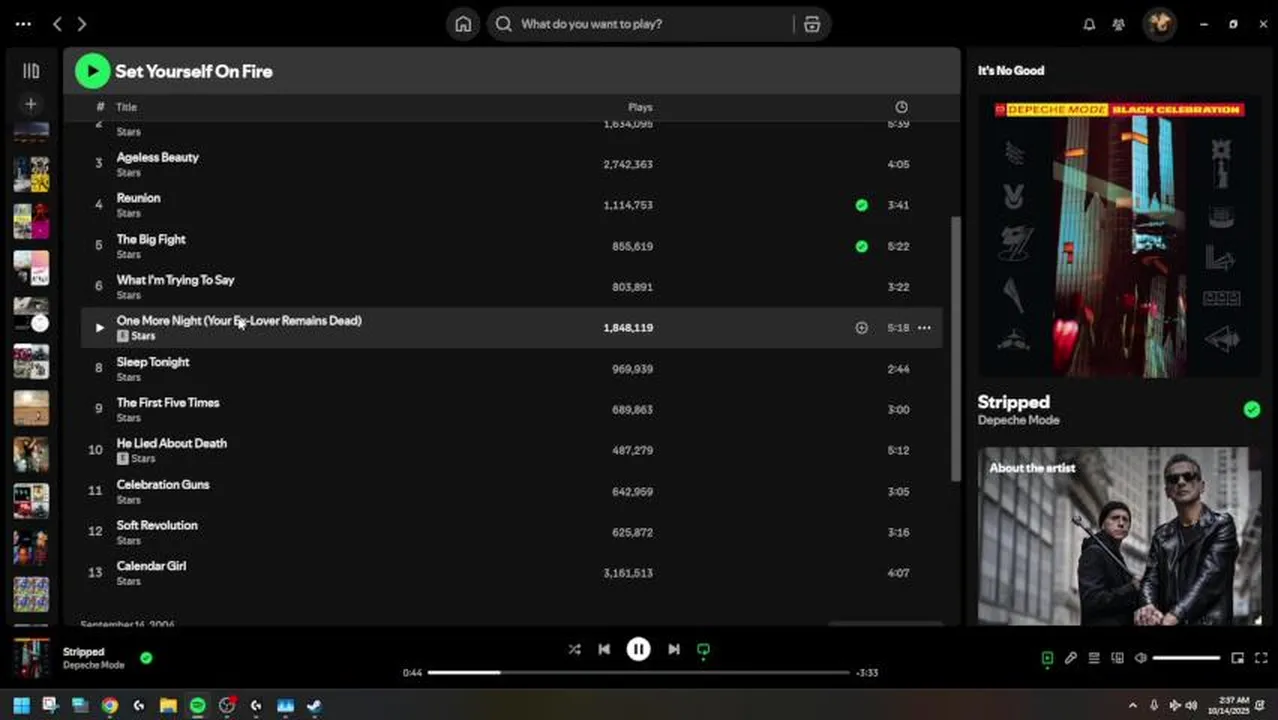Show hidden system tray icons
1278x720 pixels.
pos(1132,705)
